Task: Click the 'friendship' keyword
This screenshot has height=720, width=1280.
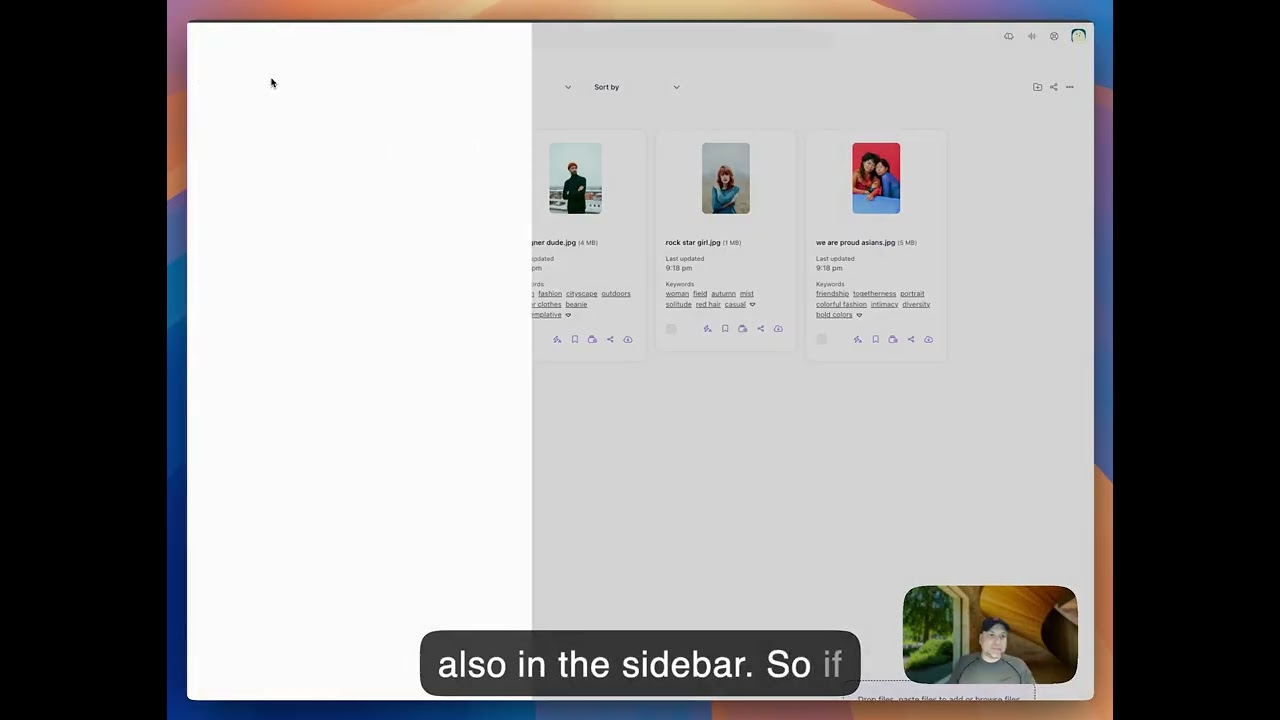Action: [x=832, y=294]
